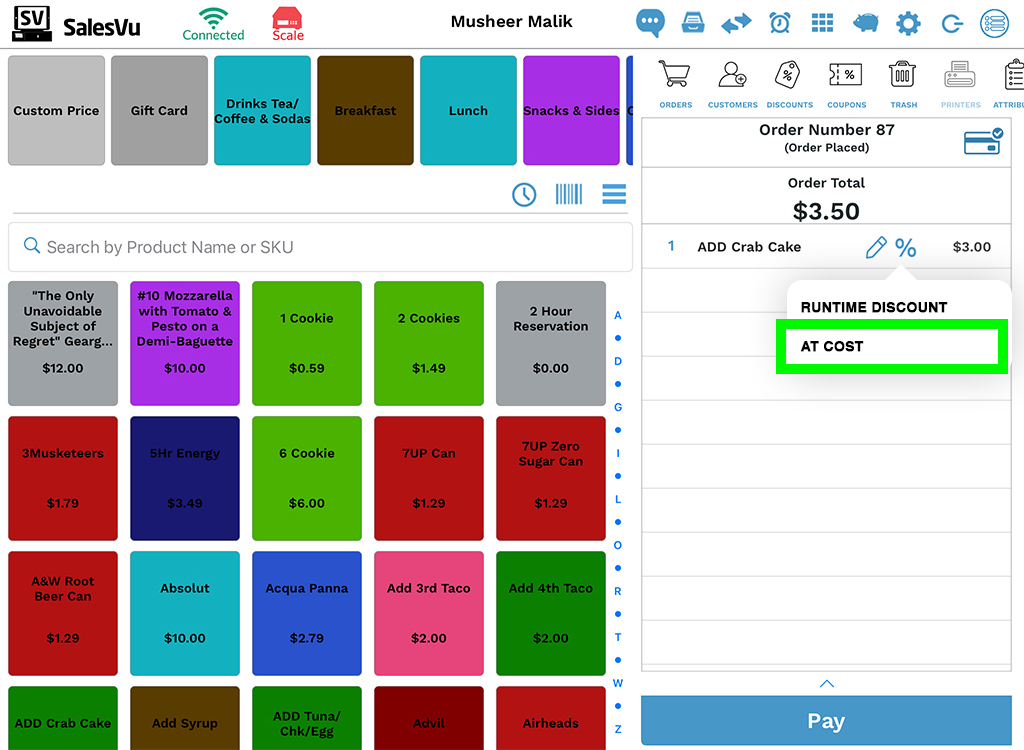
Task: Open the round menu icon at top right
Action: click(x=995, y=24)
